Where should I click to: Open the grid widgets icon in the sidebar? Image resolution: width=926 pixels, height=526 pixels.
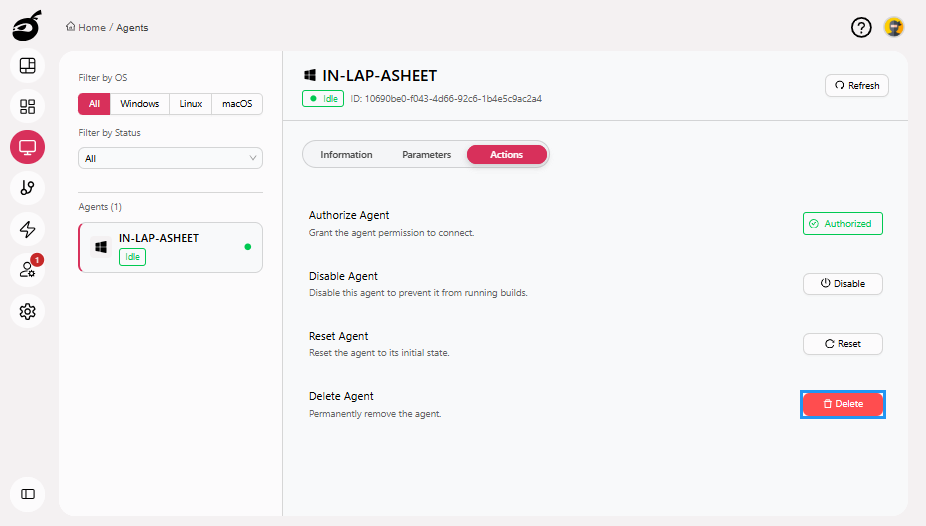[x=27, y=106]
